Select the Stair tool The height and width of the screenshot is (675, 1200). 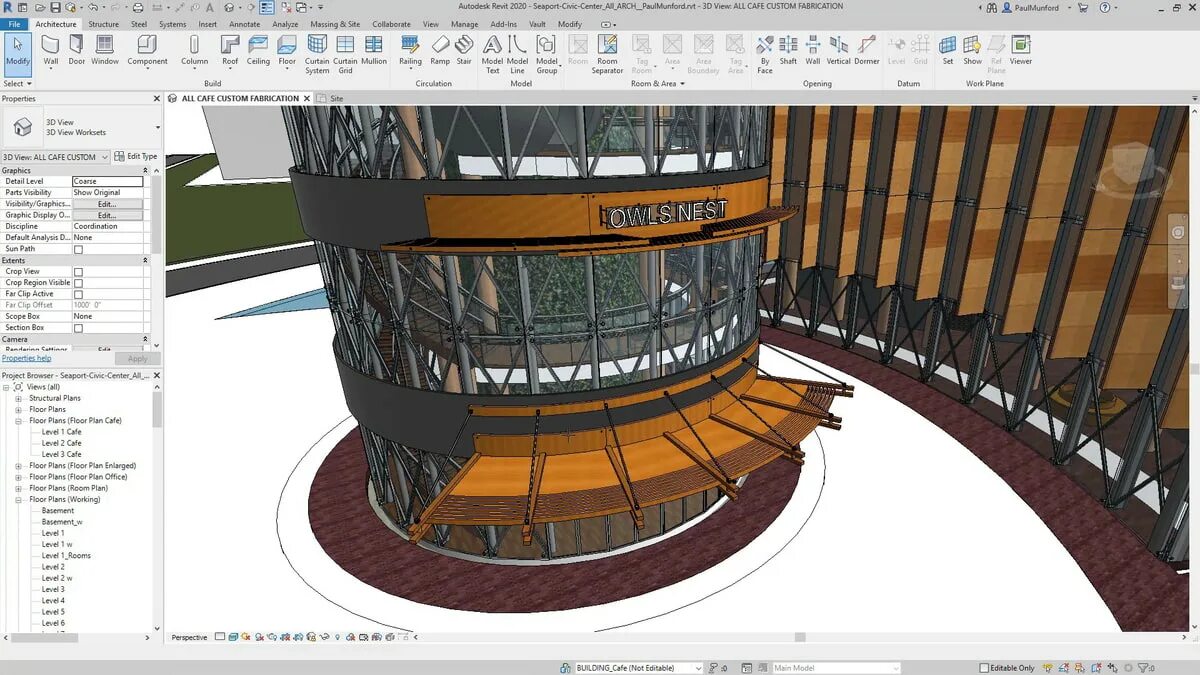[464, 50]
